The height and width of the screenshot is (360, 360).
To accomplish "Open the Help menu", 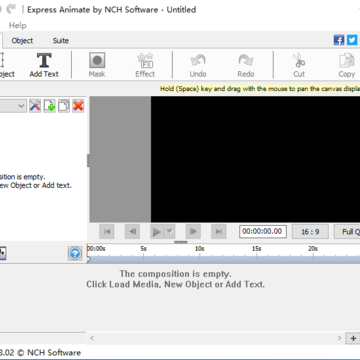I will 17,25.
